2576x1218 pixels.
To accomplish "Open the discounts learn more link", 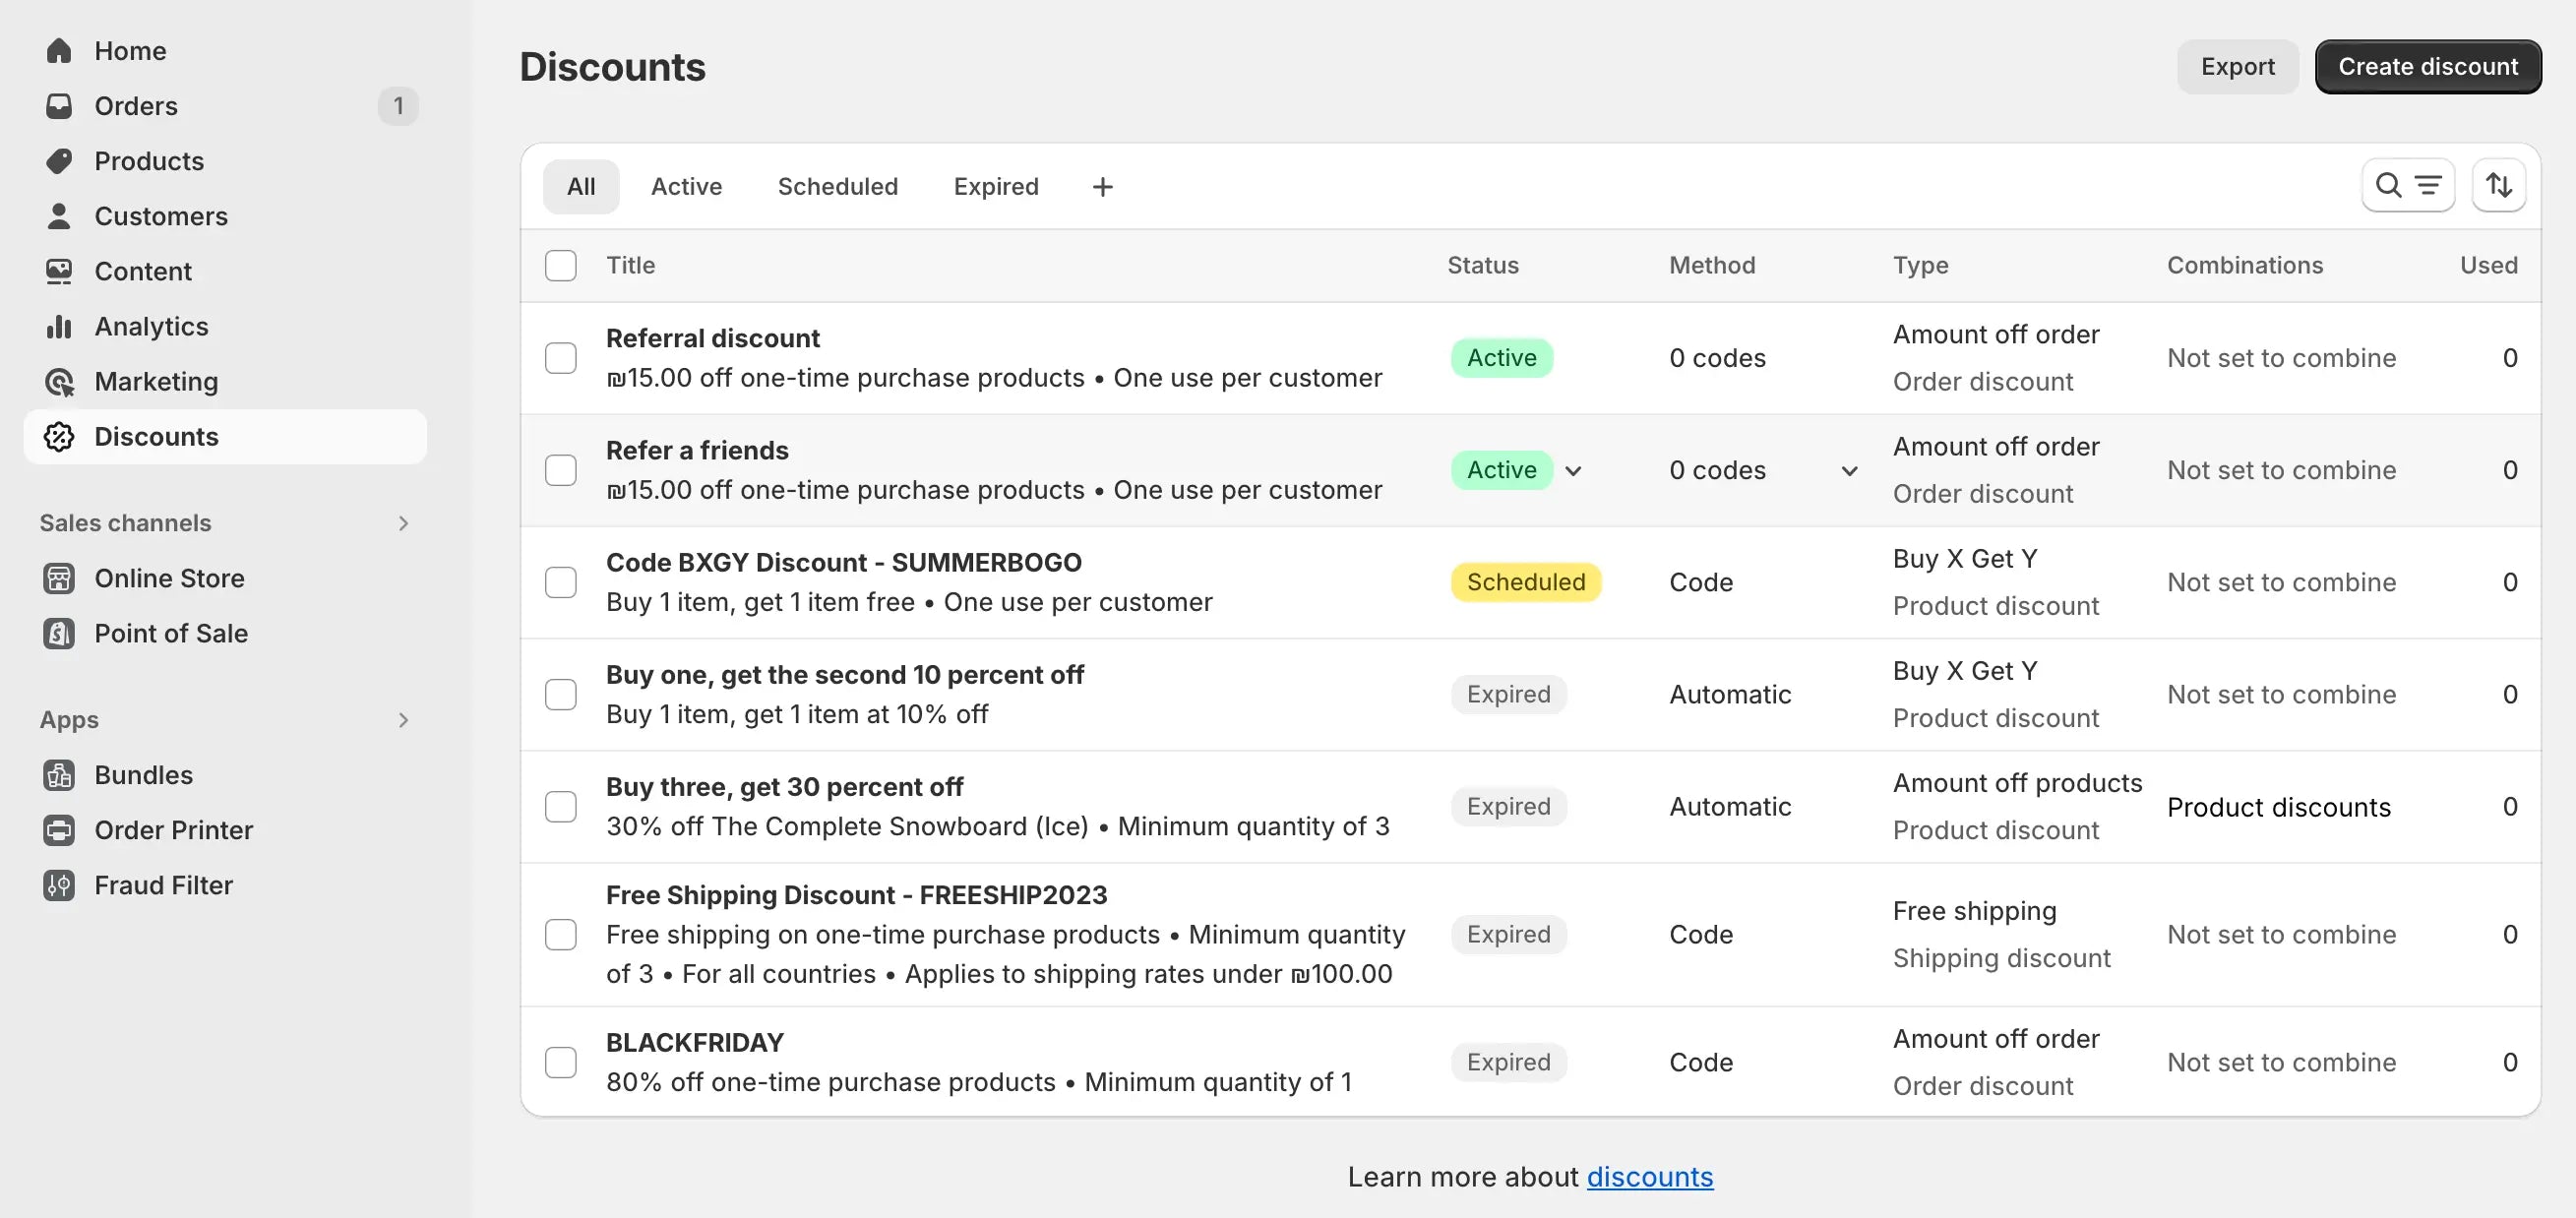I will (x=1650, y=1177).
